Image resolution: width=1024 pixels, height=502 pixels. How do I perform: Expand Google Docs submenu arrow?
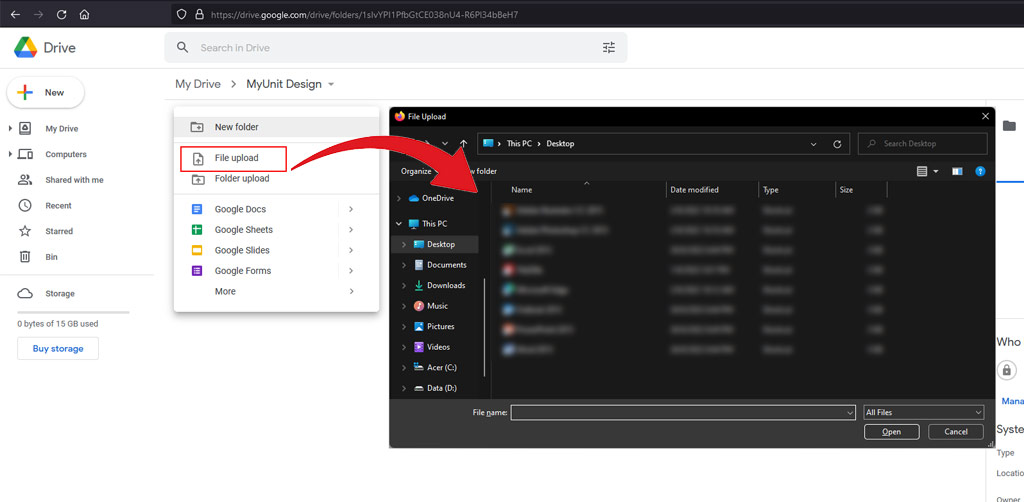[x=351, y=210]
